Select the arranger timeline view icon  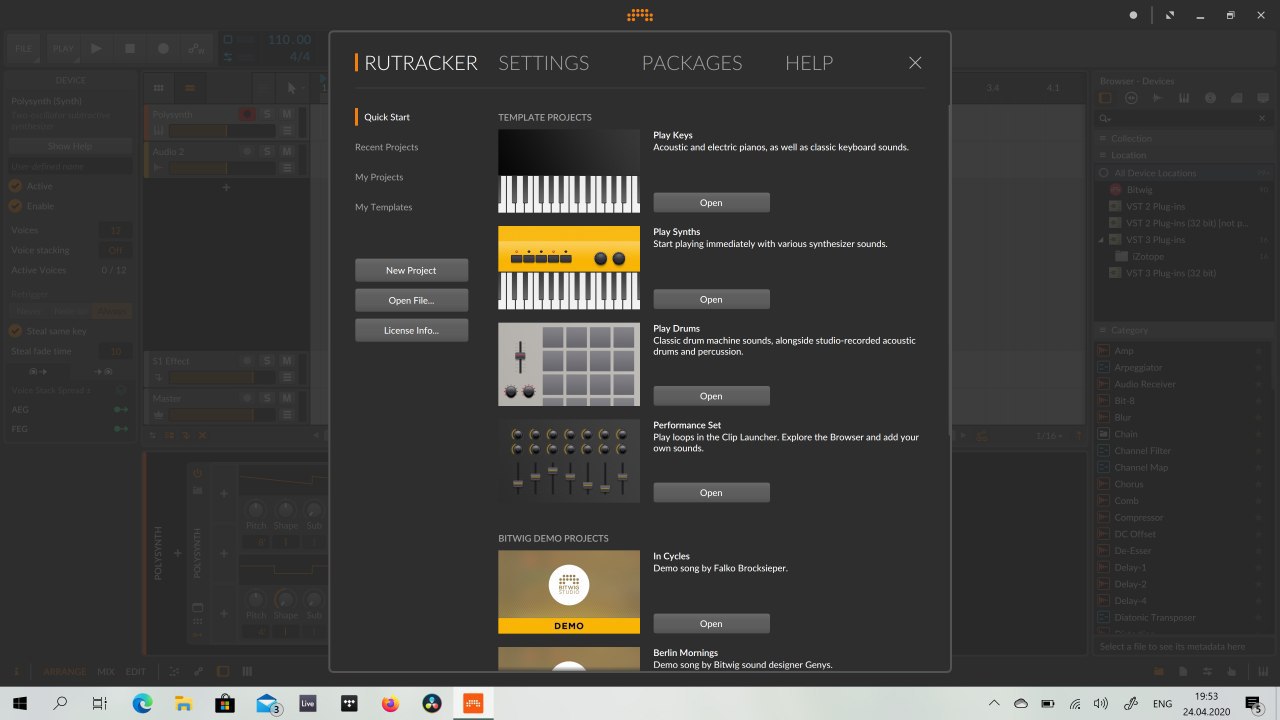[x=190, y=88]
